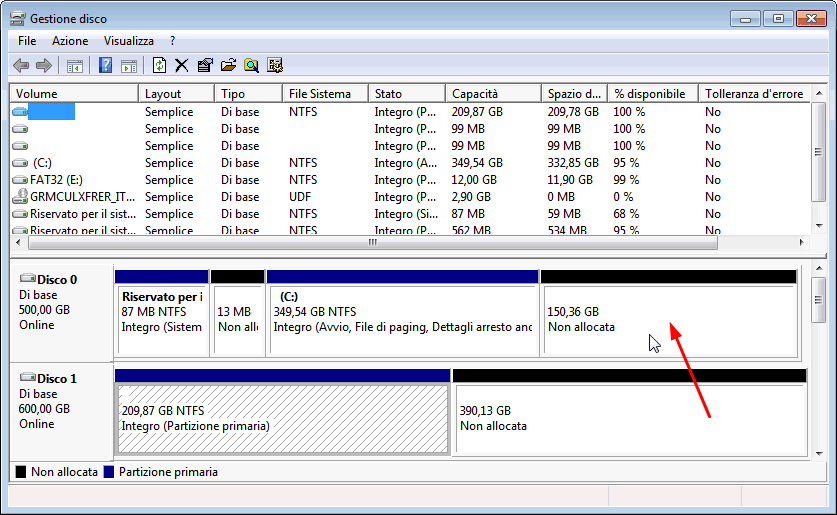Sort by the Tolleranza d'errore column header
This screenshot has height=515, width=837.
[754, 94]
